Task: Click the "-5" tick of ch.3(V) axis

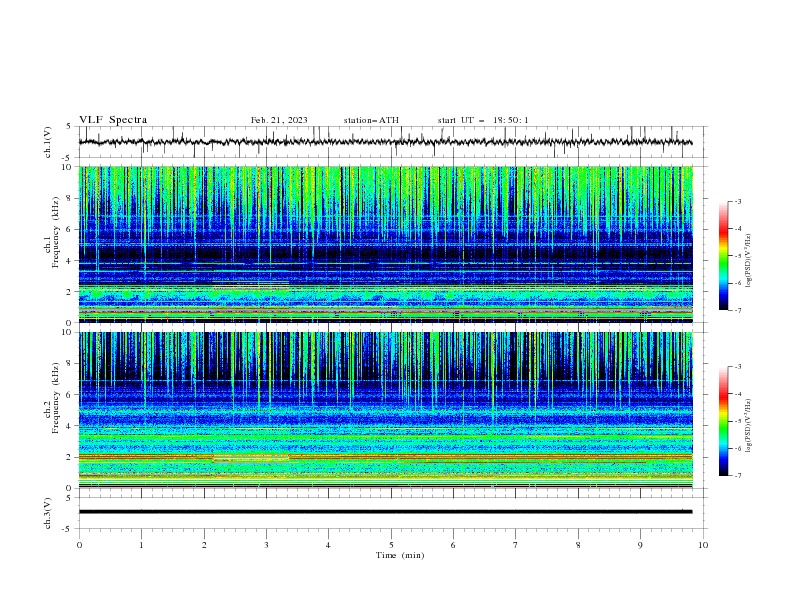Action: point(68,529)
